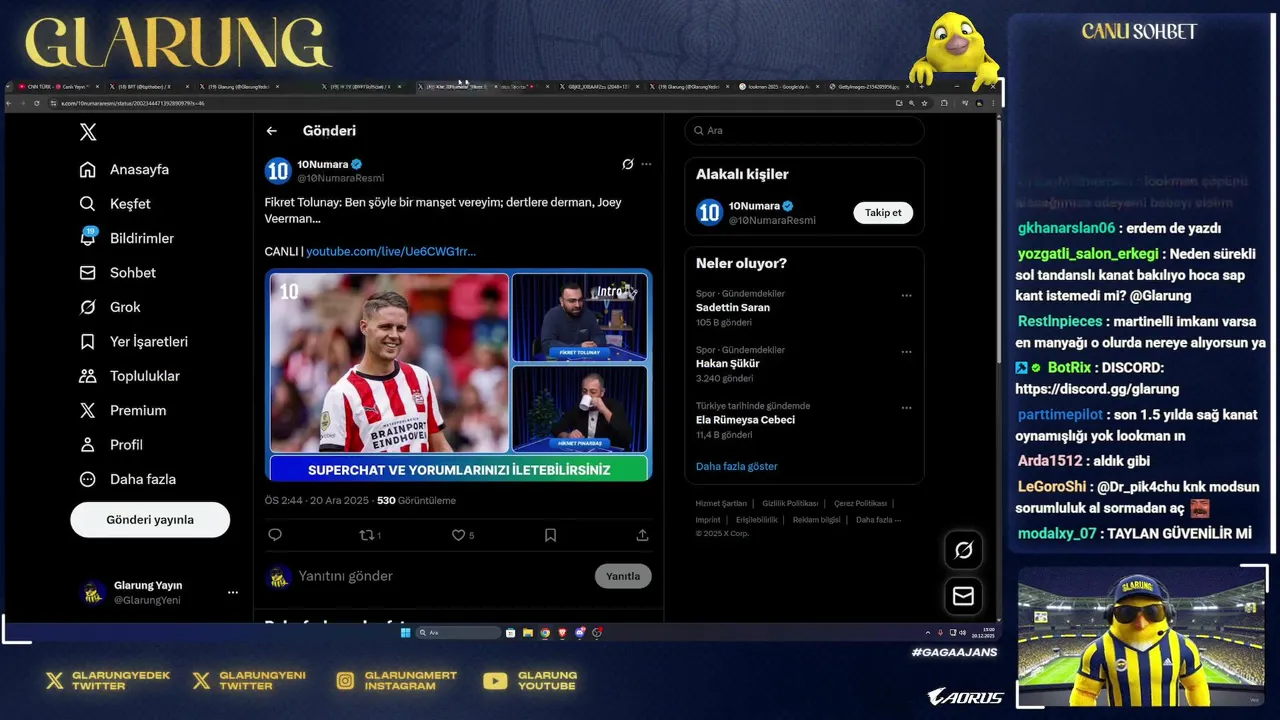Click the Yanıtını gönder reply field
The image size is (1280, 720).
pos(346,576)
